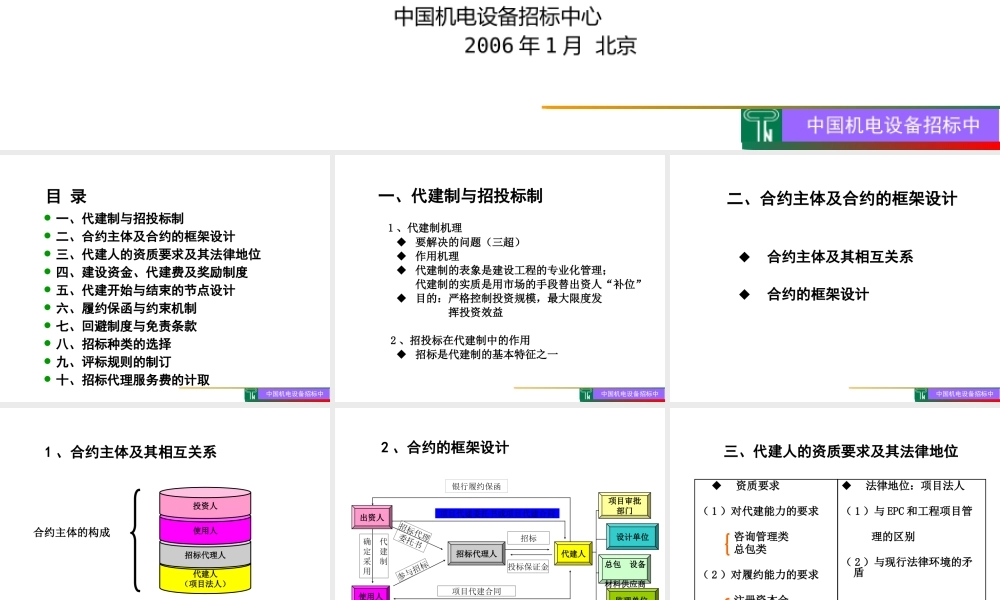Click the date text 2006 年 1 月 北京
The height and width of the screenshot is (600, 1000).
click(x=550, y=45)
